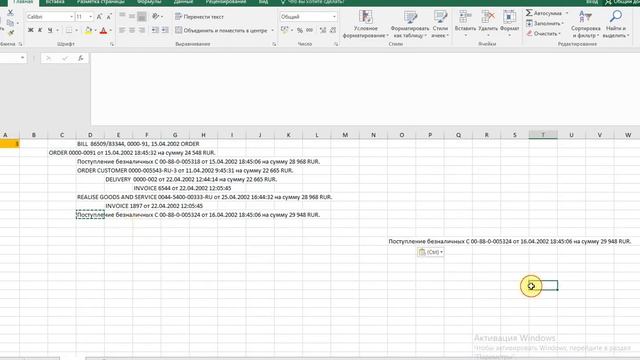Click Автосумма button
The image size is (640, 360).
pos(544,13)
